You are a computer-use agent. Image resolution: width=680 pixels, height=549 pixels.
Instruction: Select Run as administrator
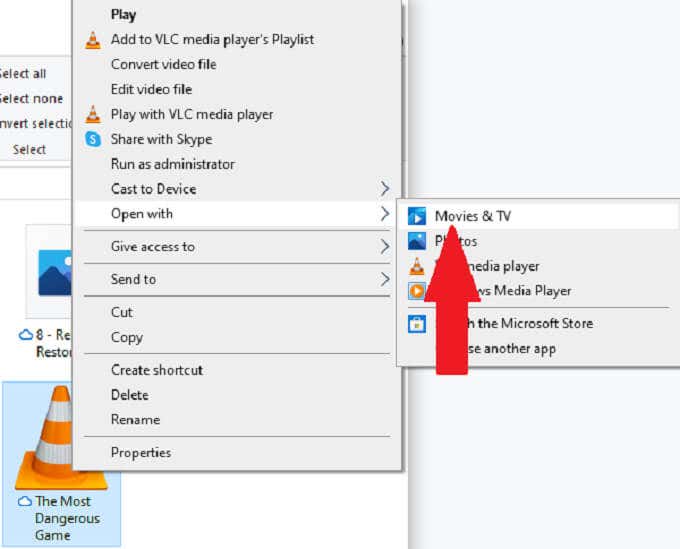point(238,164)
